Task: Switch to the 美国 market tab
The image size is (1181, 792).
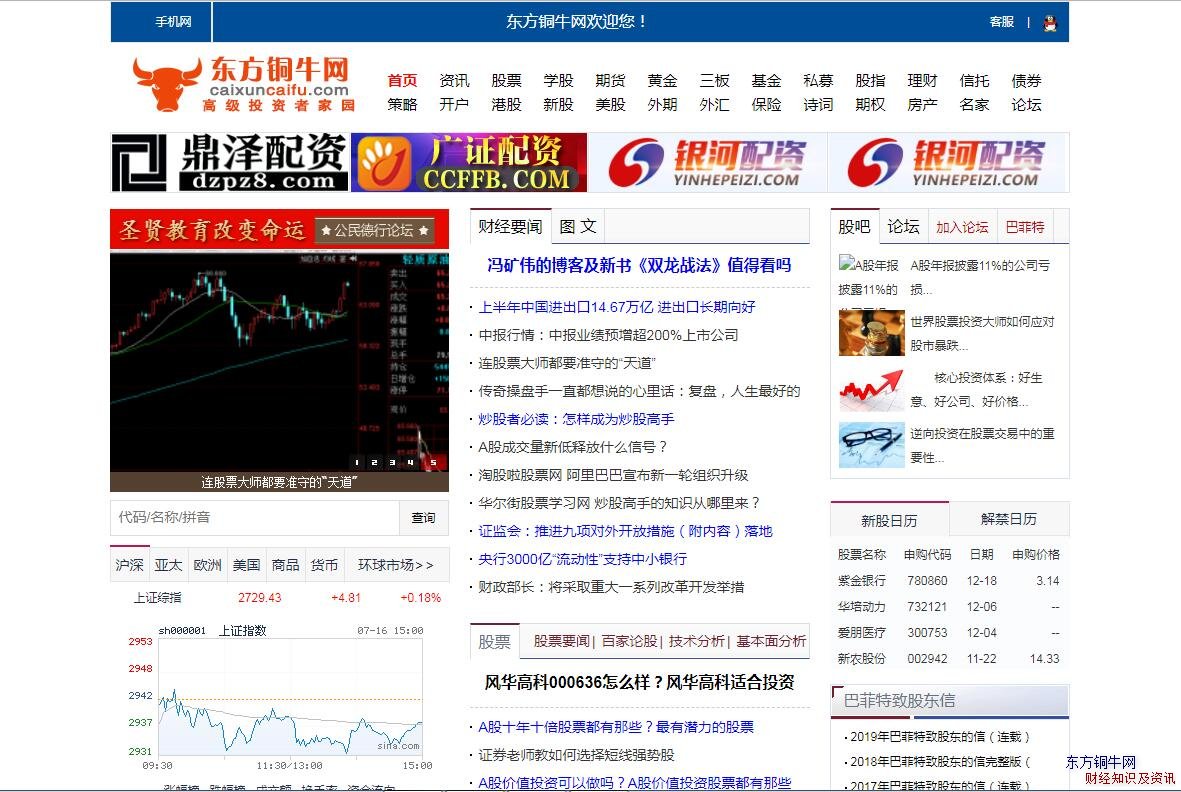Action: pyautogui.click(x=246, y=565)
